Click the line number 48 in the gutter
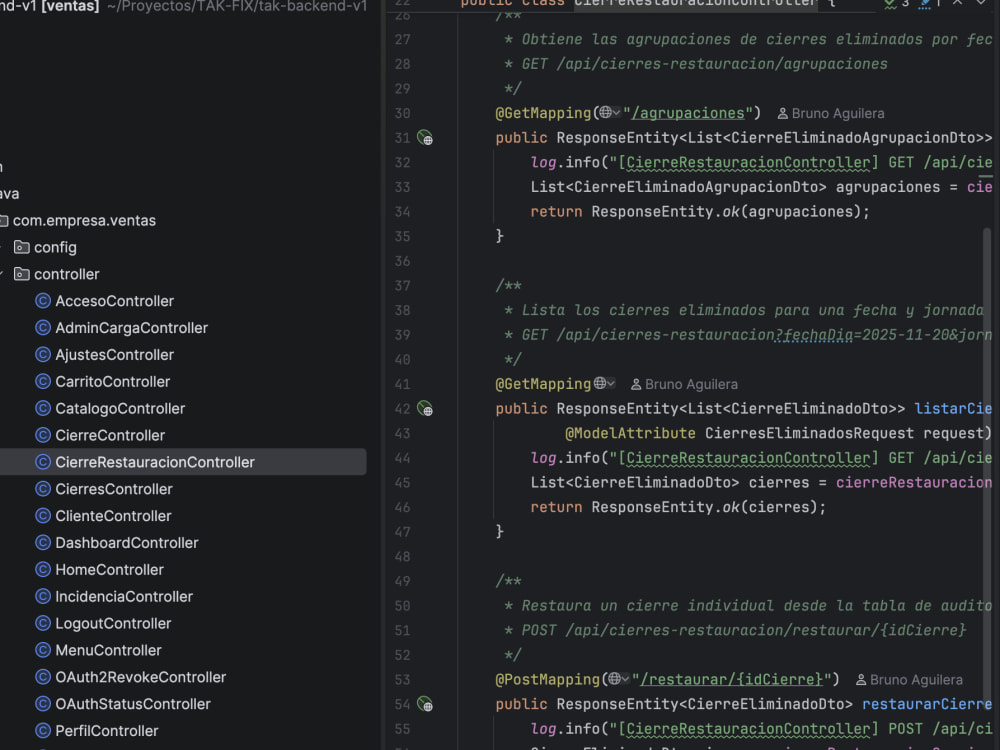 click(x=402, y=556)
